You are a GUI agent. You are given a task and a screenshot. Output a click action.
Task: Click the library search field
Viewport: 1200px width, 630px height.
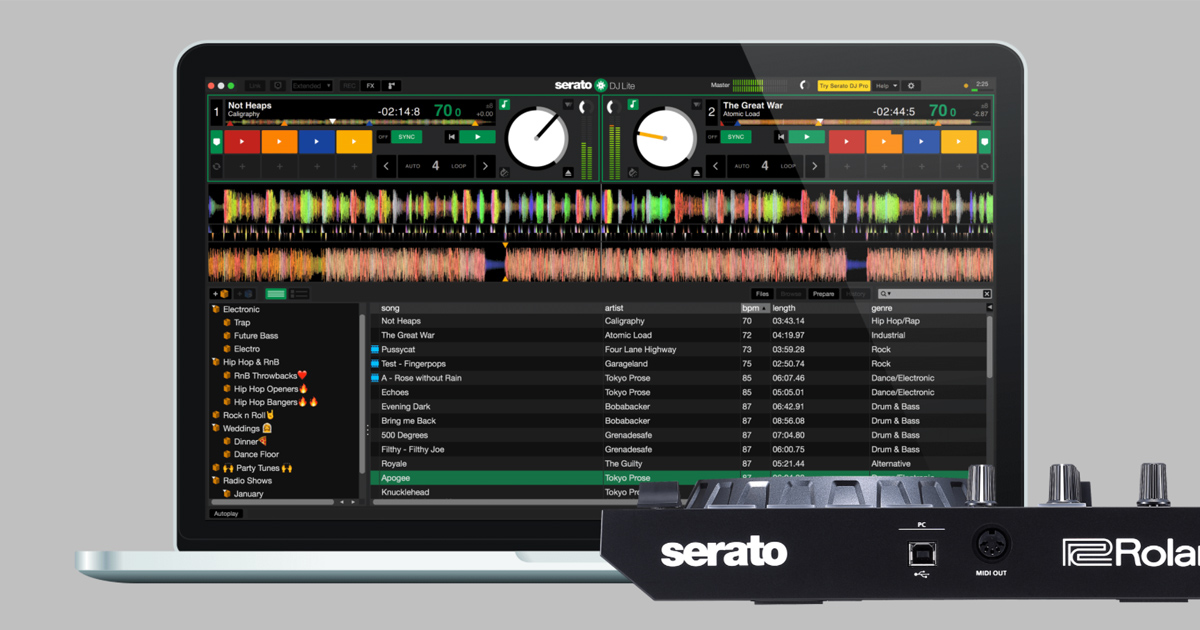929,294
